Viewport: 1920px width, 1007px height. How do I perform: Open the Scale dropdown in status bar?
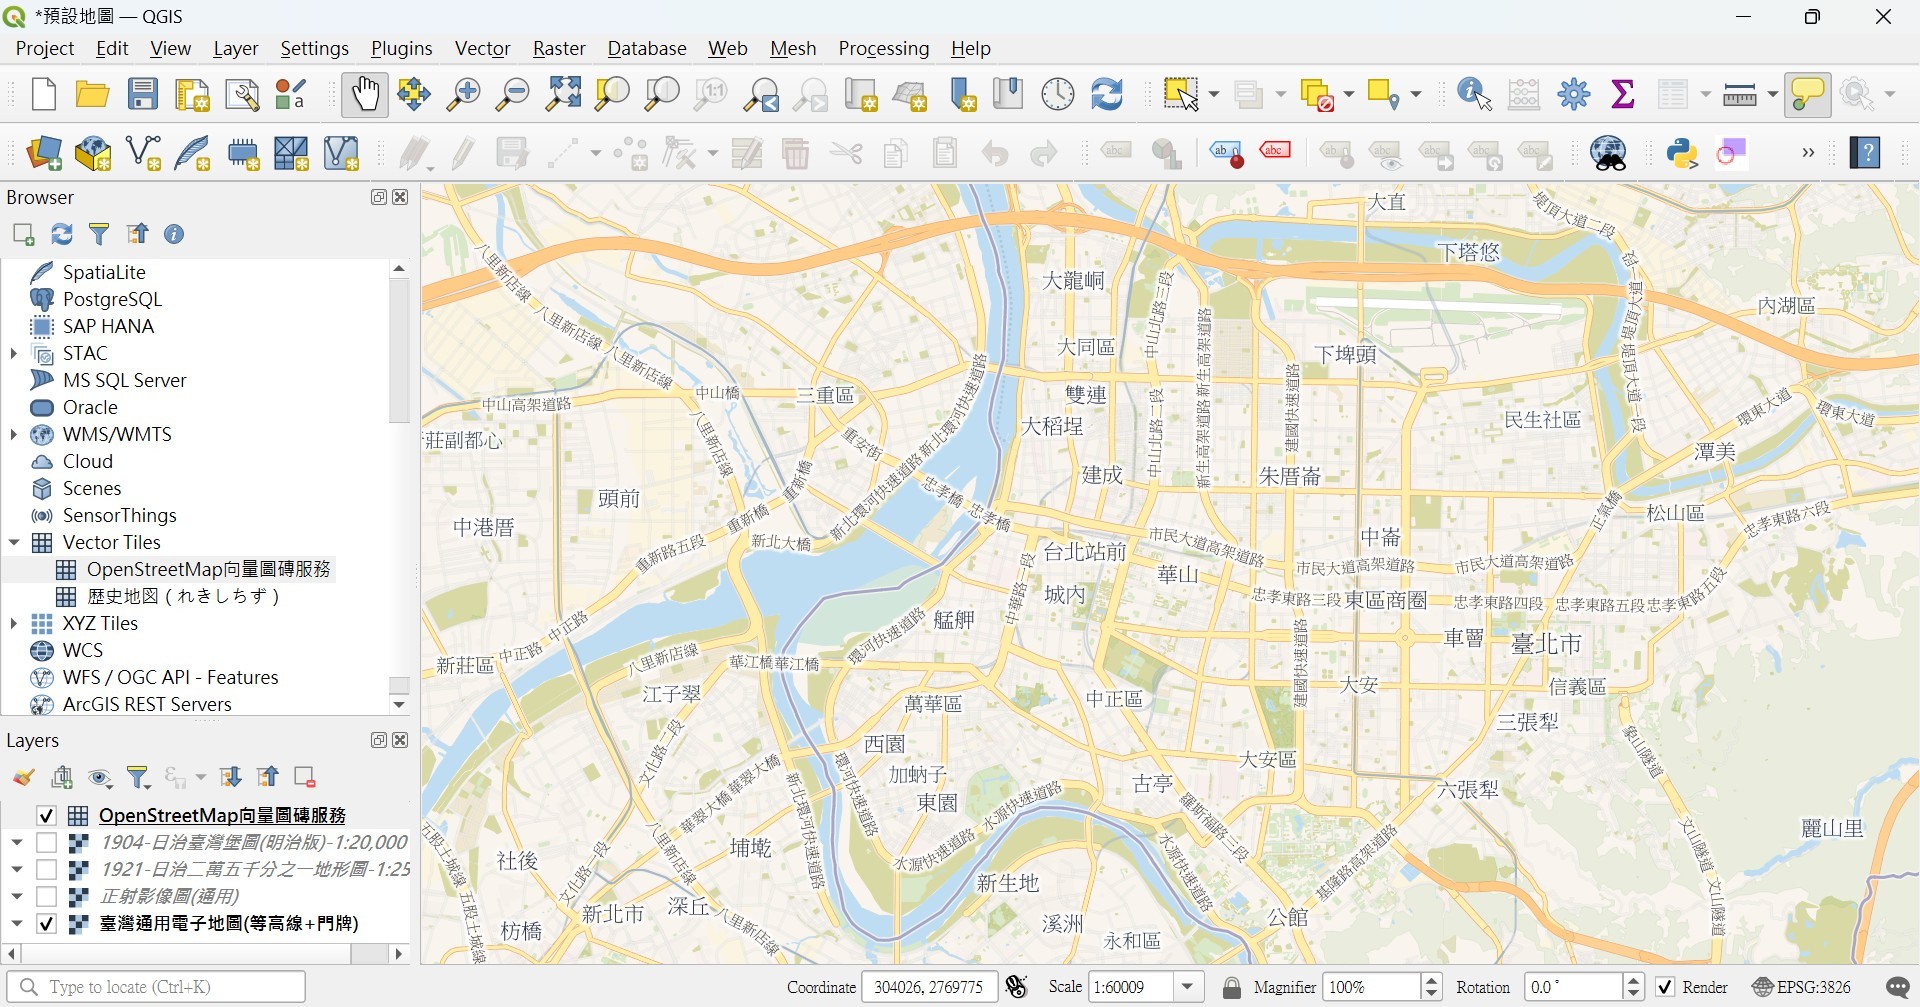(x=1188, y=986)
